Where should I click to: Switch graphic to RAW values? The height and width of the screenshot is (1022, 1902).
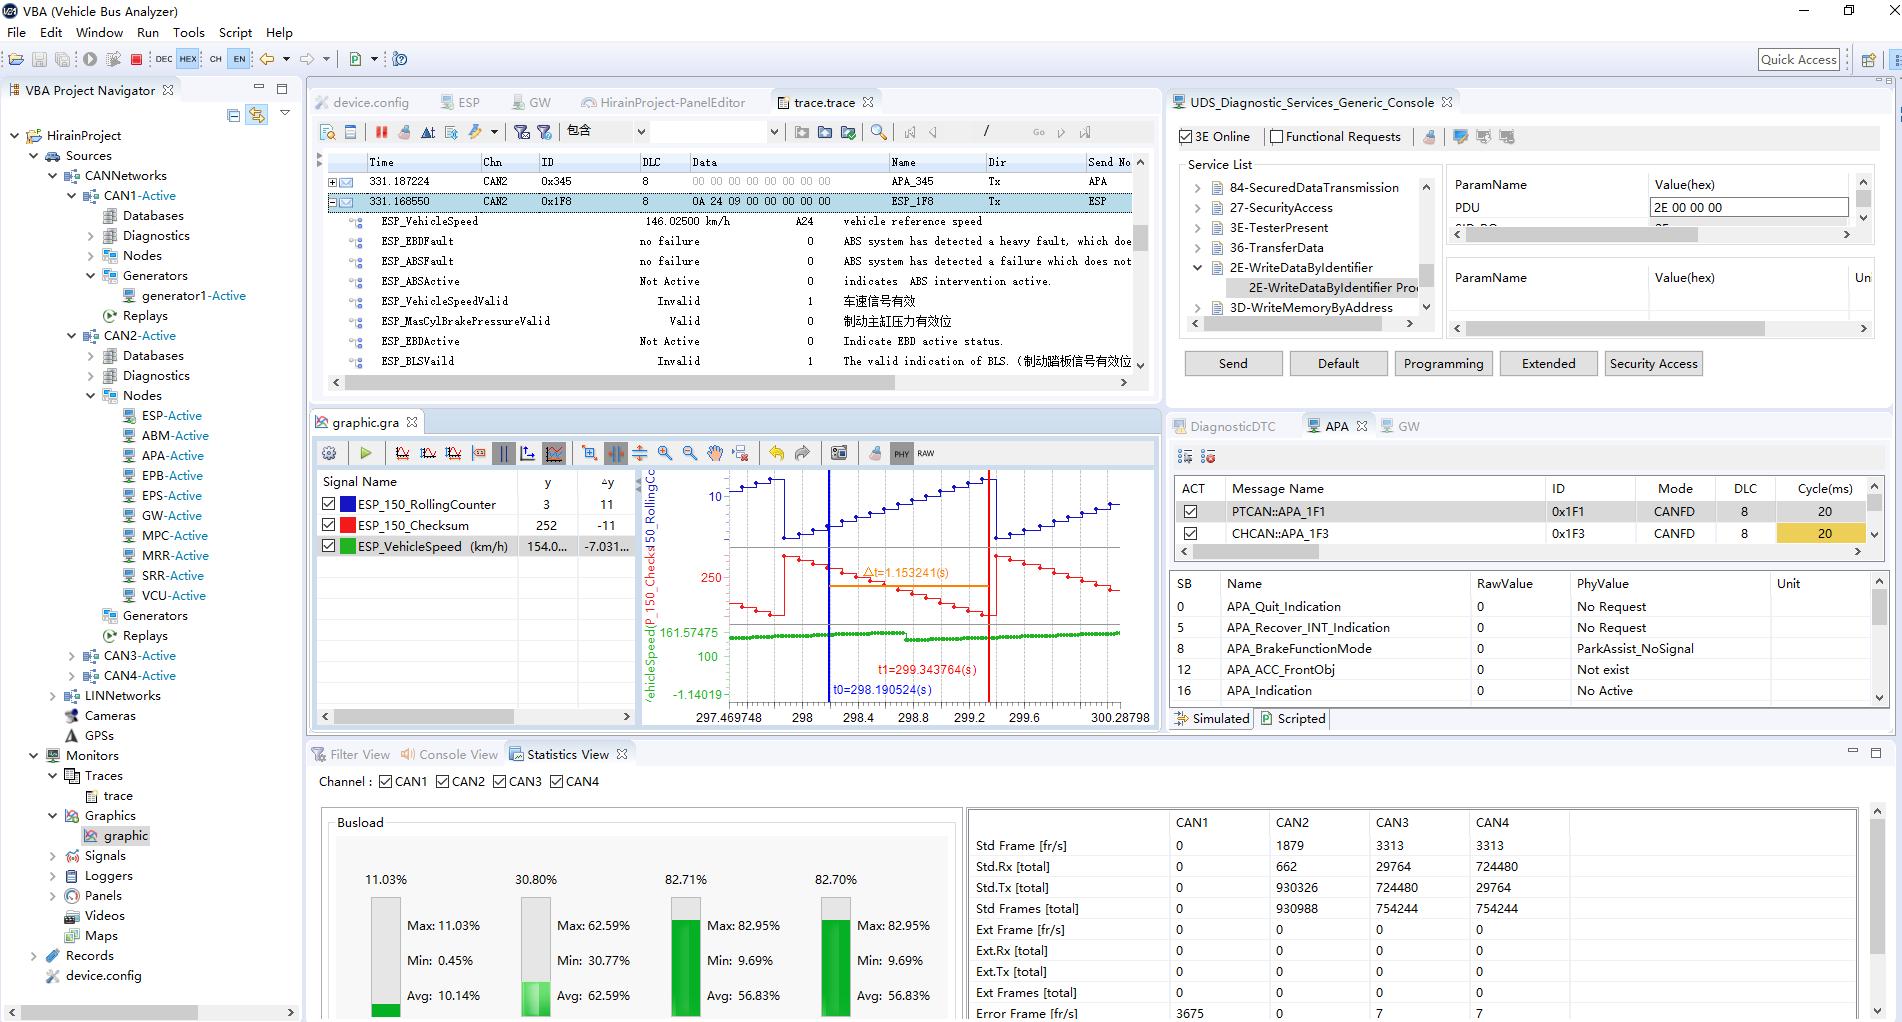click(926, 454)
